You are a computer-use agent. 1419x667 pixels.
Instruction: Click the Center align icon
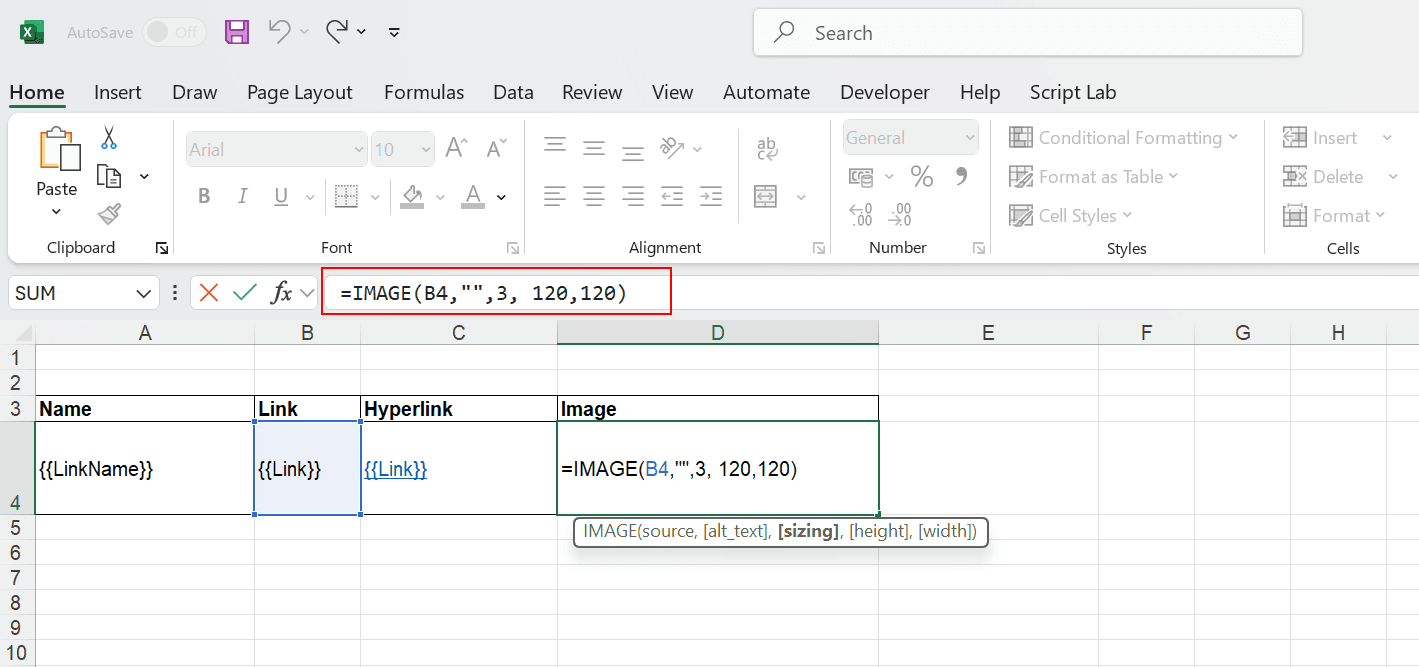point(594,195)
